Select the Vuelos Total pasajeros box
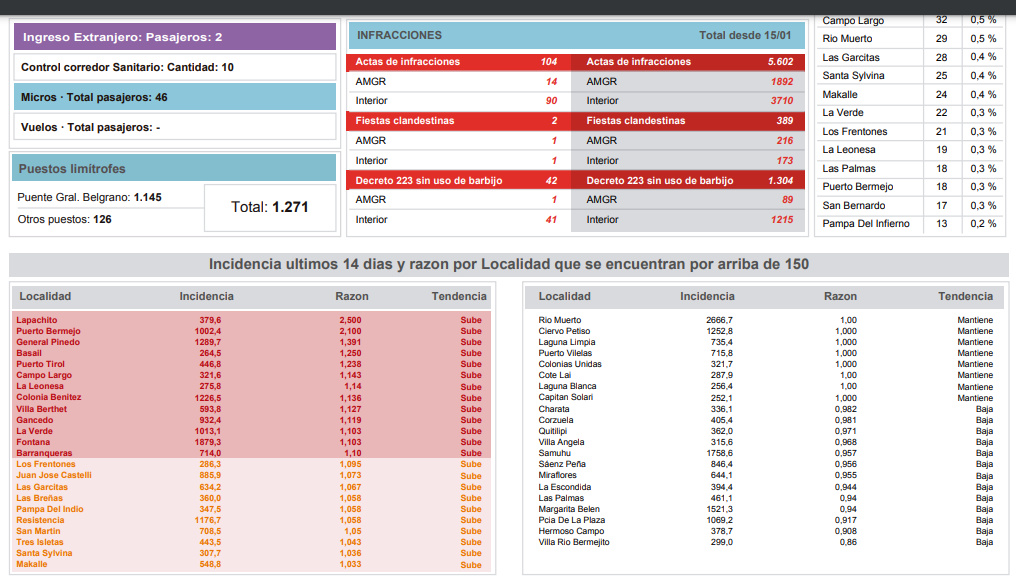1016x583 pixels. pos(174,127)
